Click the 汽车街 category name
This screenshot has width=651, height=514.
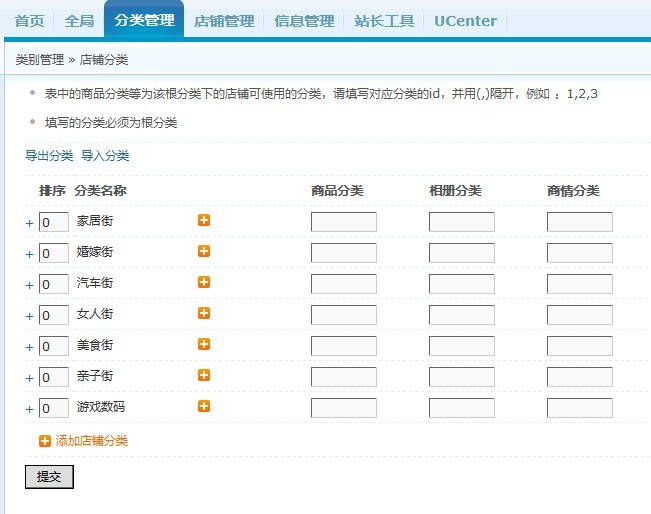(95, 283)
